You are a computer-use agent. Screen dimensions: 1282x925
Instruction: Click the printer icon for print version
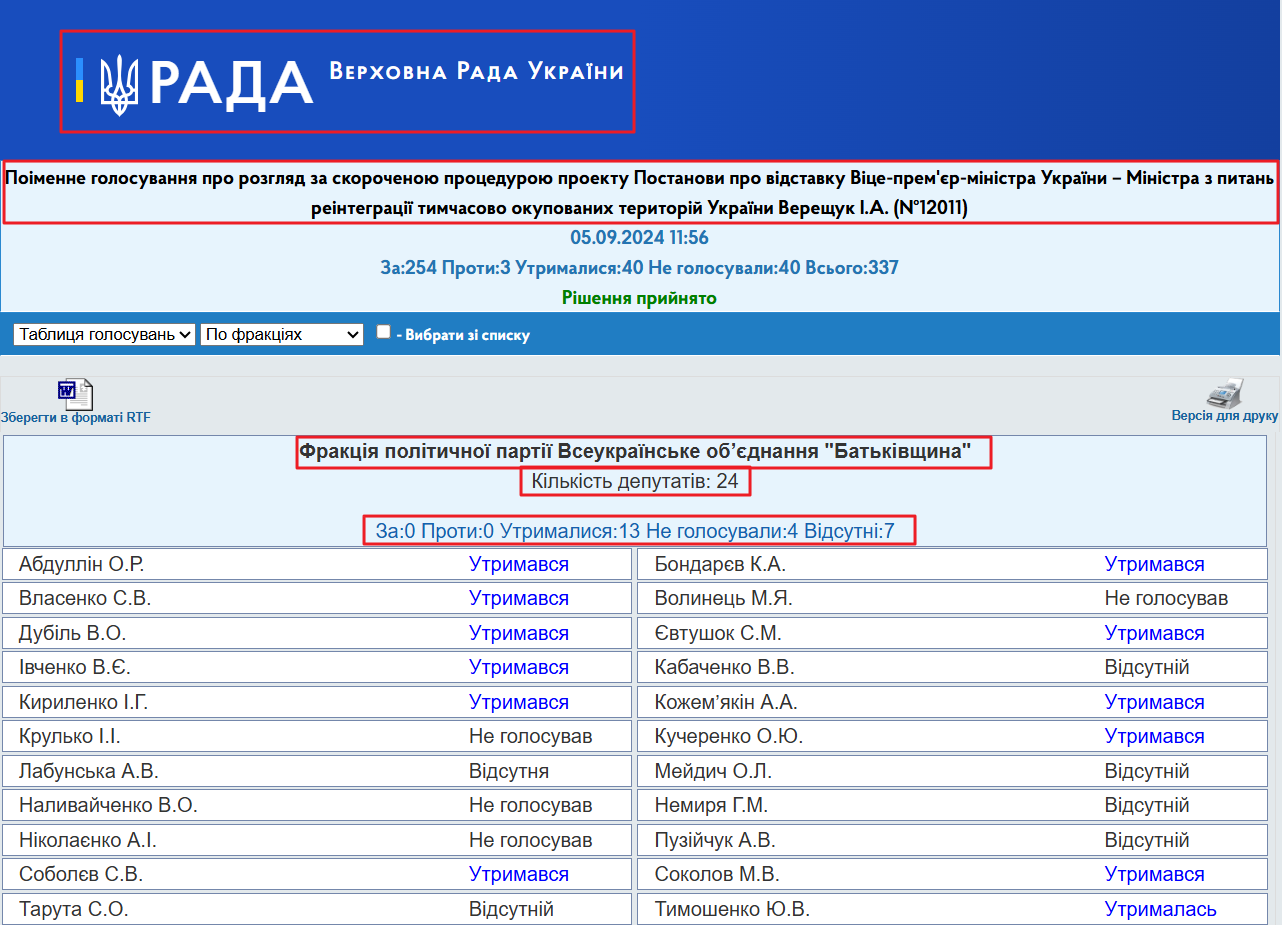1224,393
